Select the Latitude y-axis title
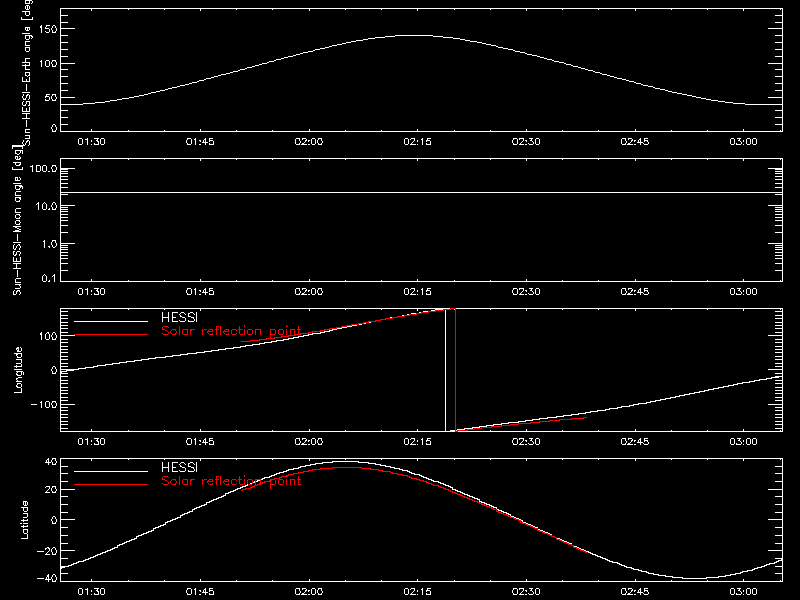This screenshot has width=800, height=600. (x=24, y=520)
